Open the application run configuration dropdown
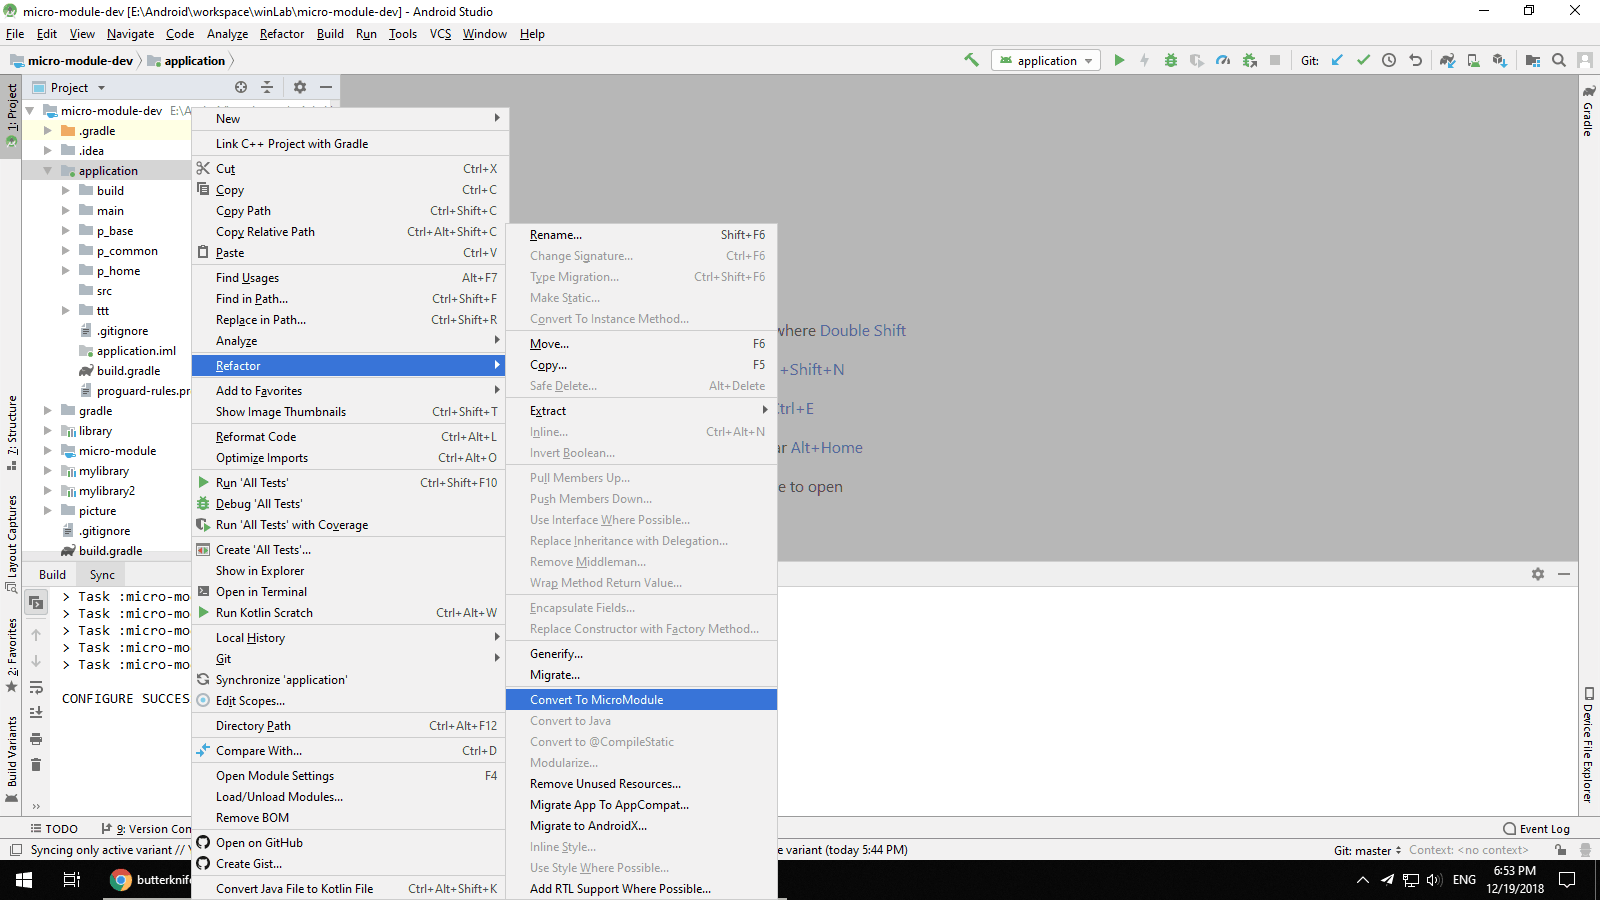 (x=1046, y=61)
